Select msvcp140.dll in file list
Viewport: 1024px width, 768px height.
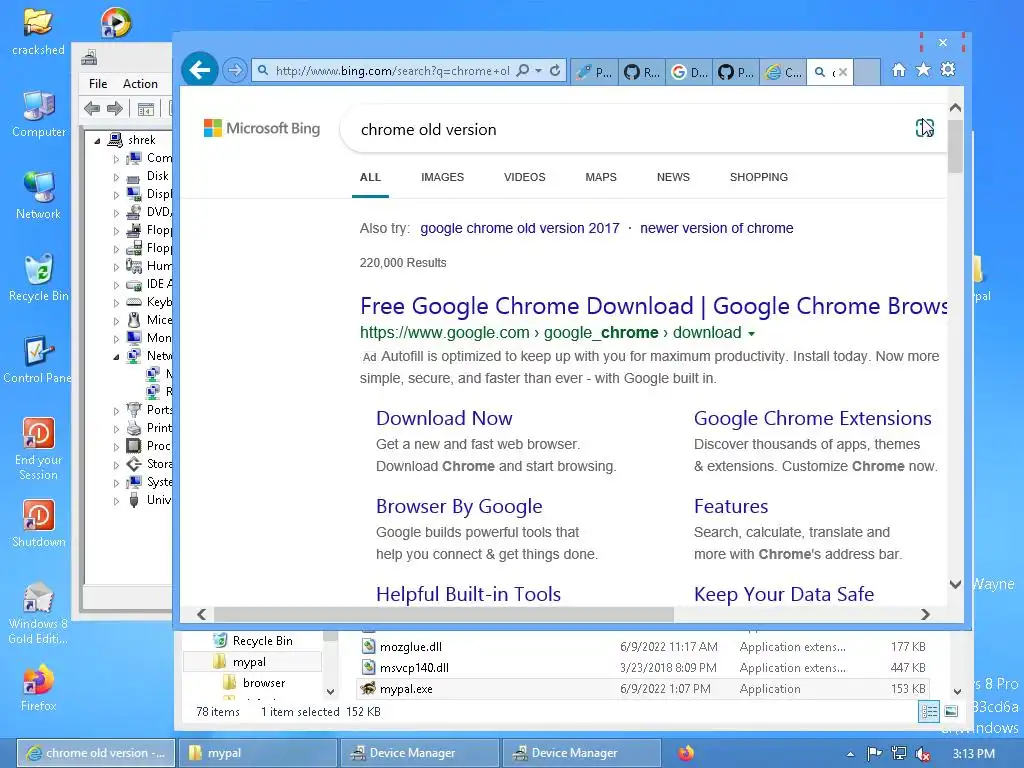pyautogui.click(x=643, y=667)
